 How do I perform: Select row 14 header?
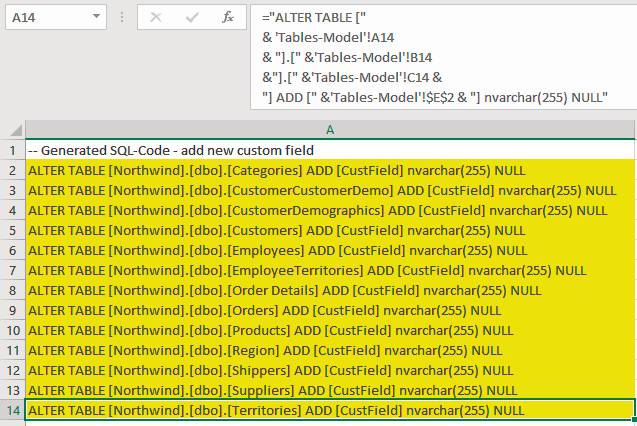(13, 410)
